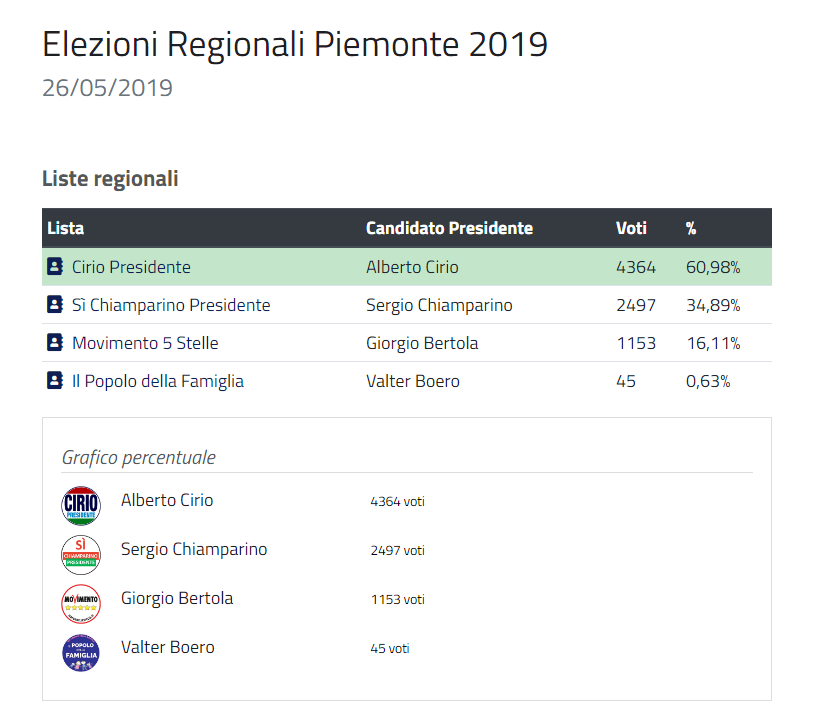
Task: Click the Grafico percentuale heading
Action: [138, 457]
